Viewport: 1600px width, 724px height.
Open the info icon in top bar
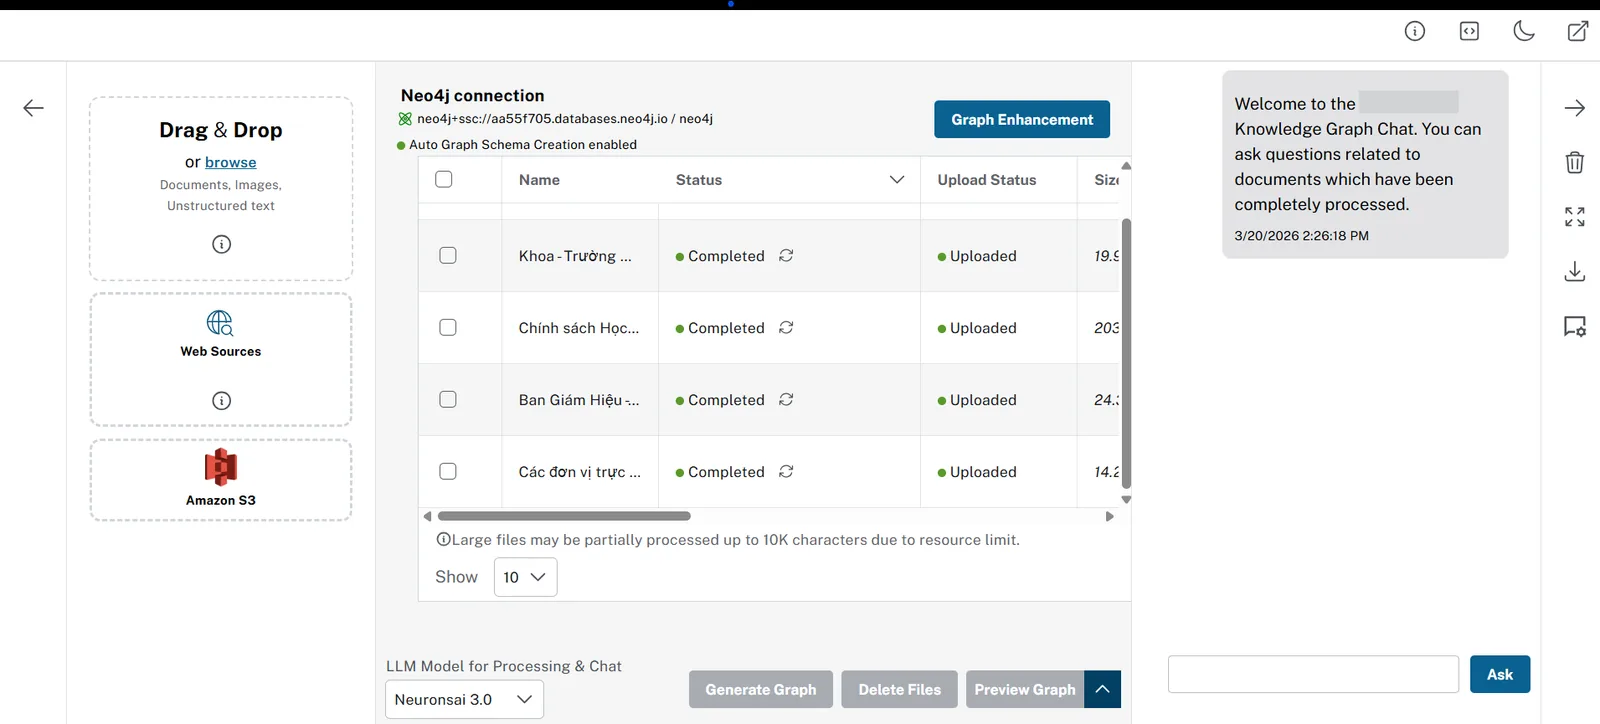[1415, 31]
